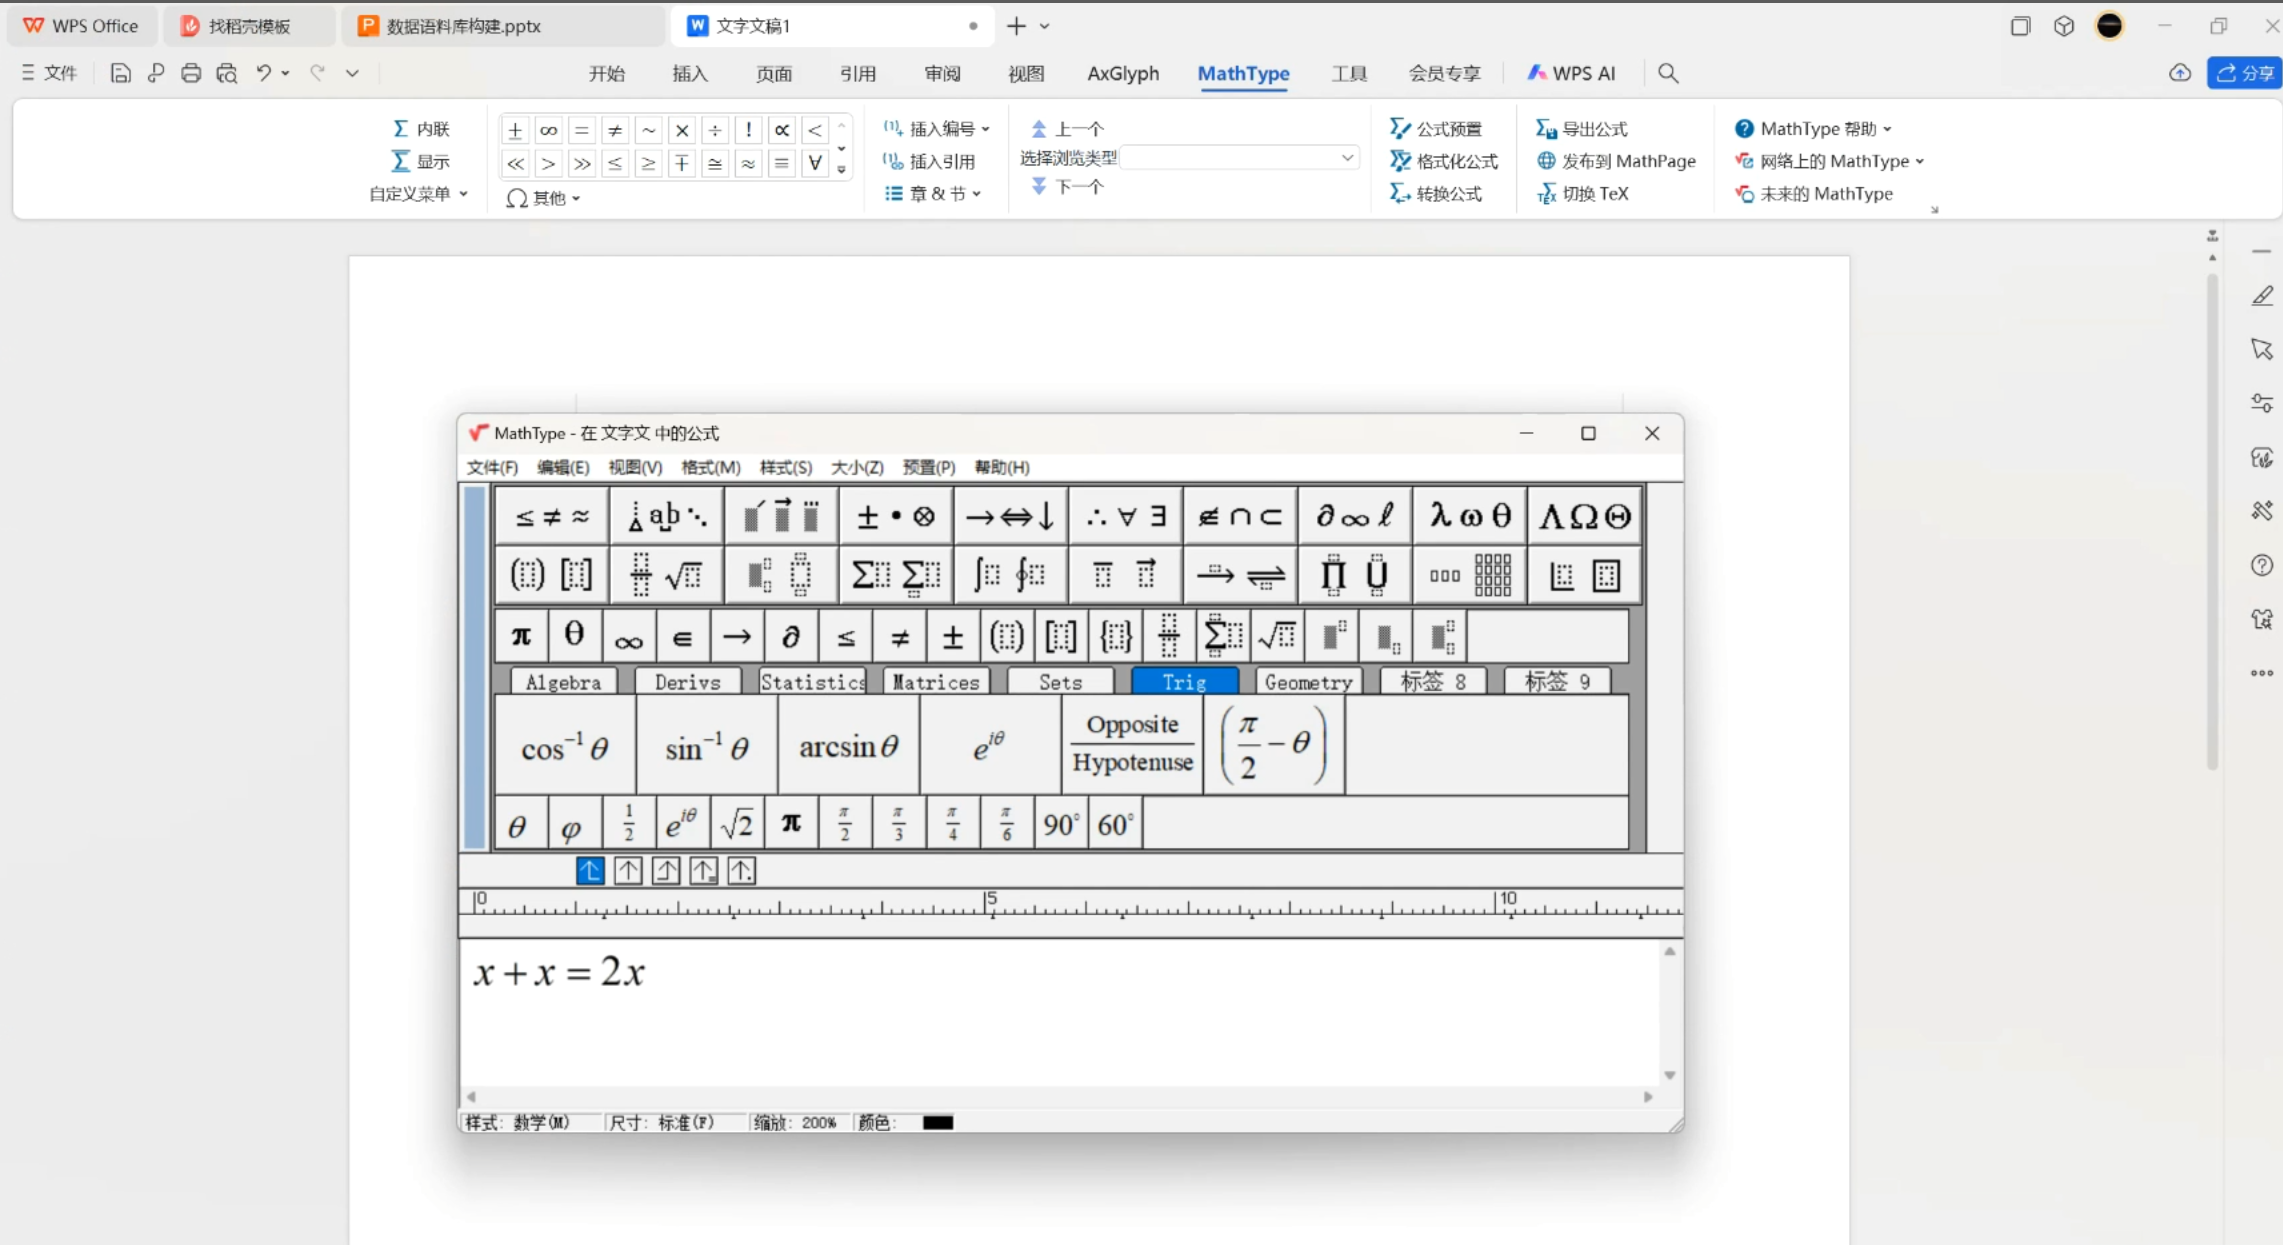
Task: Open set theory symbols palette
Action: tap(1240, 516)
